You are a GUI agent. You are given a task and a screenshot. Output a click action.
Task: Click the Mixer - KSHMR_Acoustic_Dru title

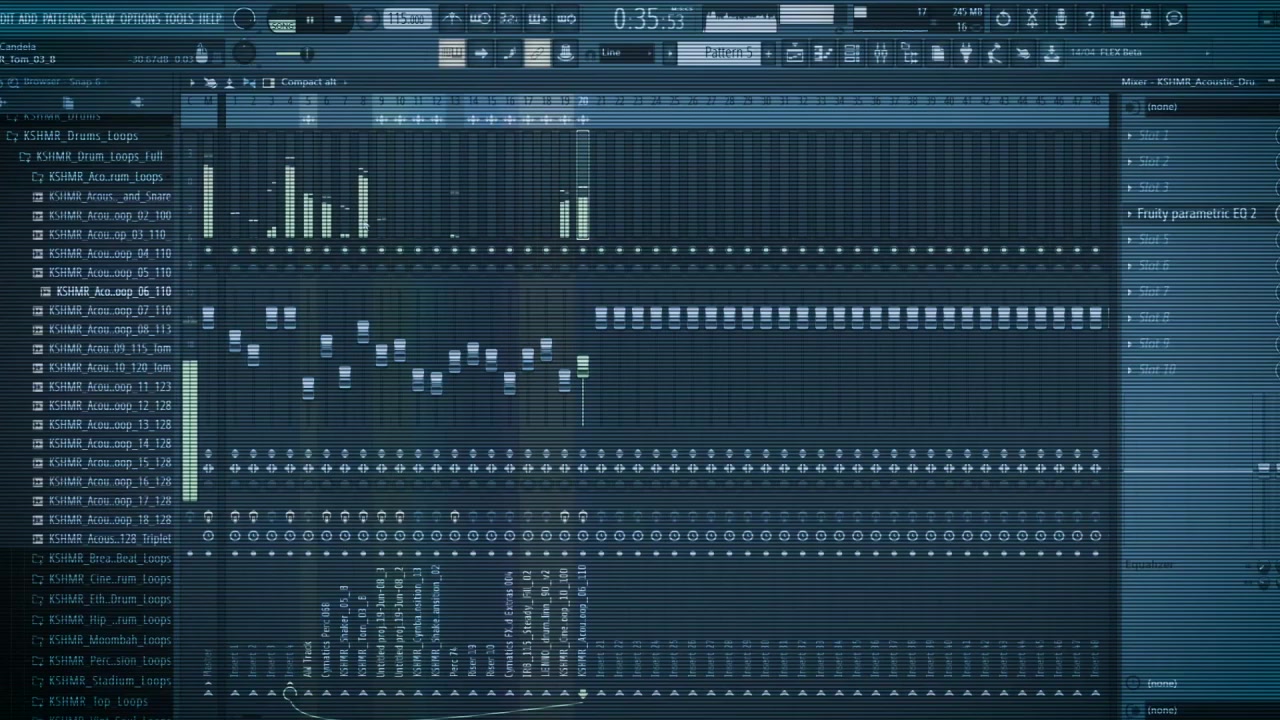(x=1187, y=82)
